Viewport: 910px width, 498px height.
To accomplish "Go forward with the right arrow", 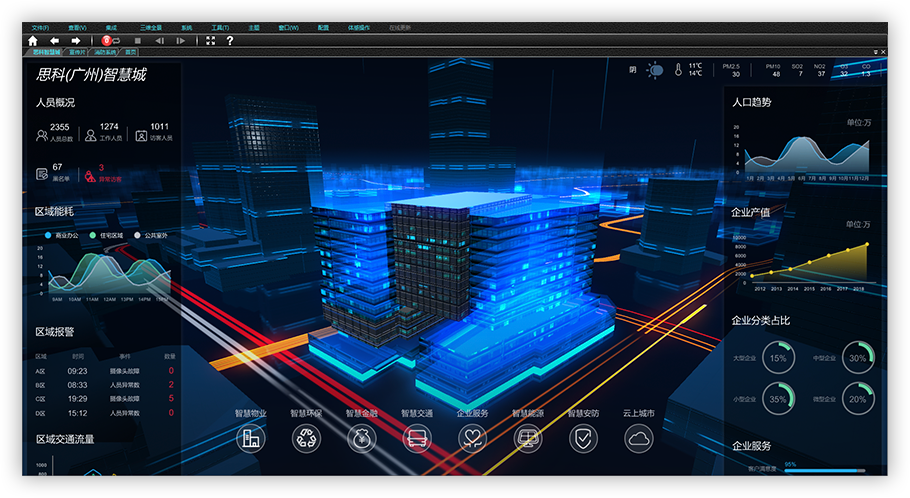I will 76,41.
